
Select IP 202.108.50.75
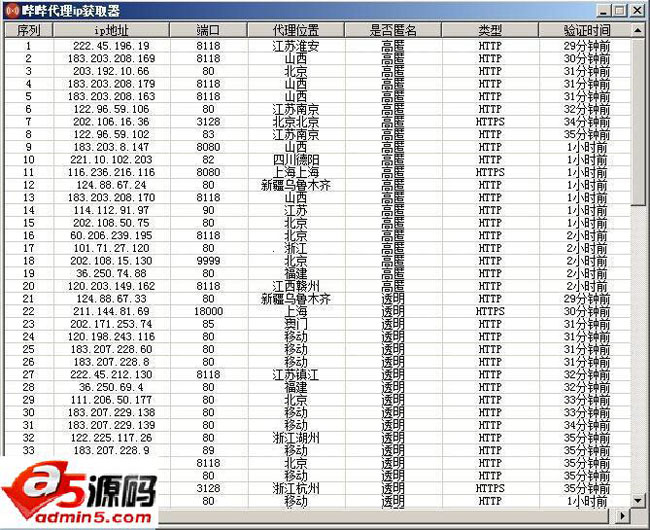click(111, 223)
